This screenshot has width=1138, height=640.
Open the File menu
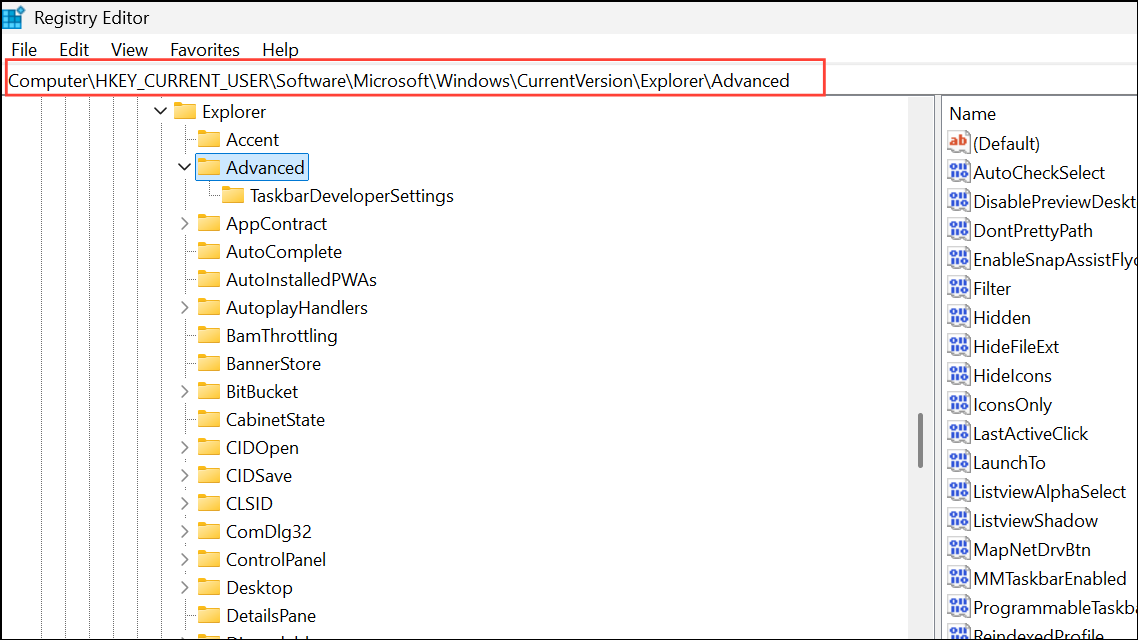click(24, 49)
